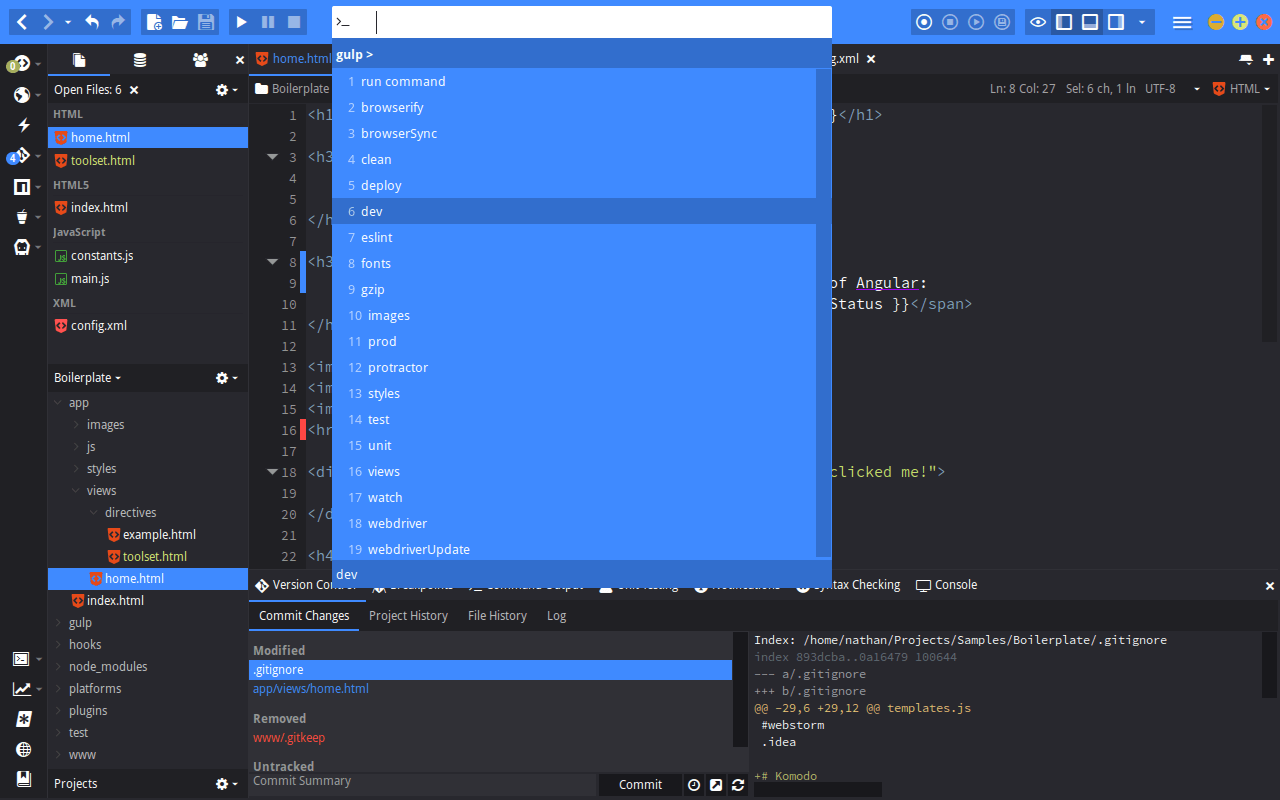
Task: Expand the images folder
Action: [x=76, y=425]
